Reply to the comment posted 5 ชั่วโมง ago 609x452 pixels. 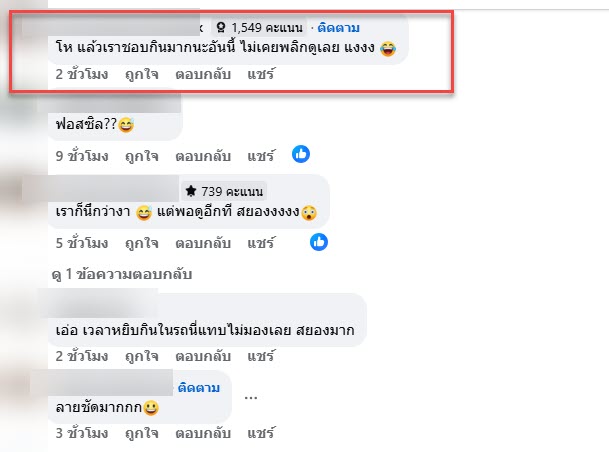pos(203,243)
